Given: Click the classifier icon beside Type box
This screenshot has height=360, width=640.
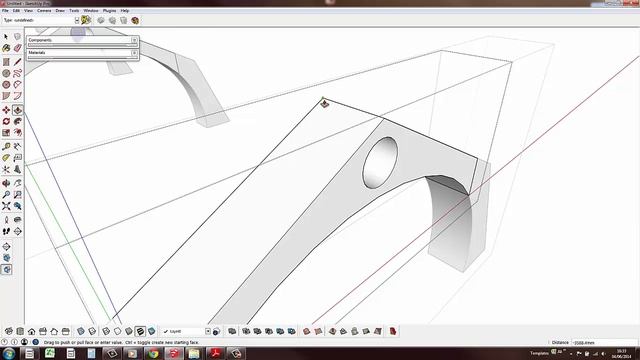Looking at the screenshot, I should pyautogui.click(x=86, y=20).
